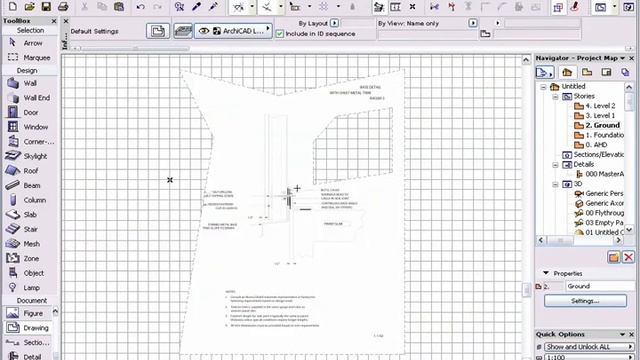Collapse the Details tree node
This screenshot has height=360, width=640.
coord(555,165)
